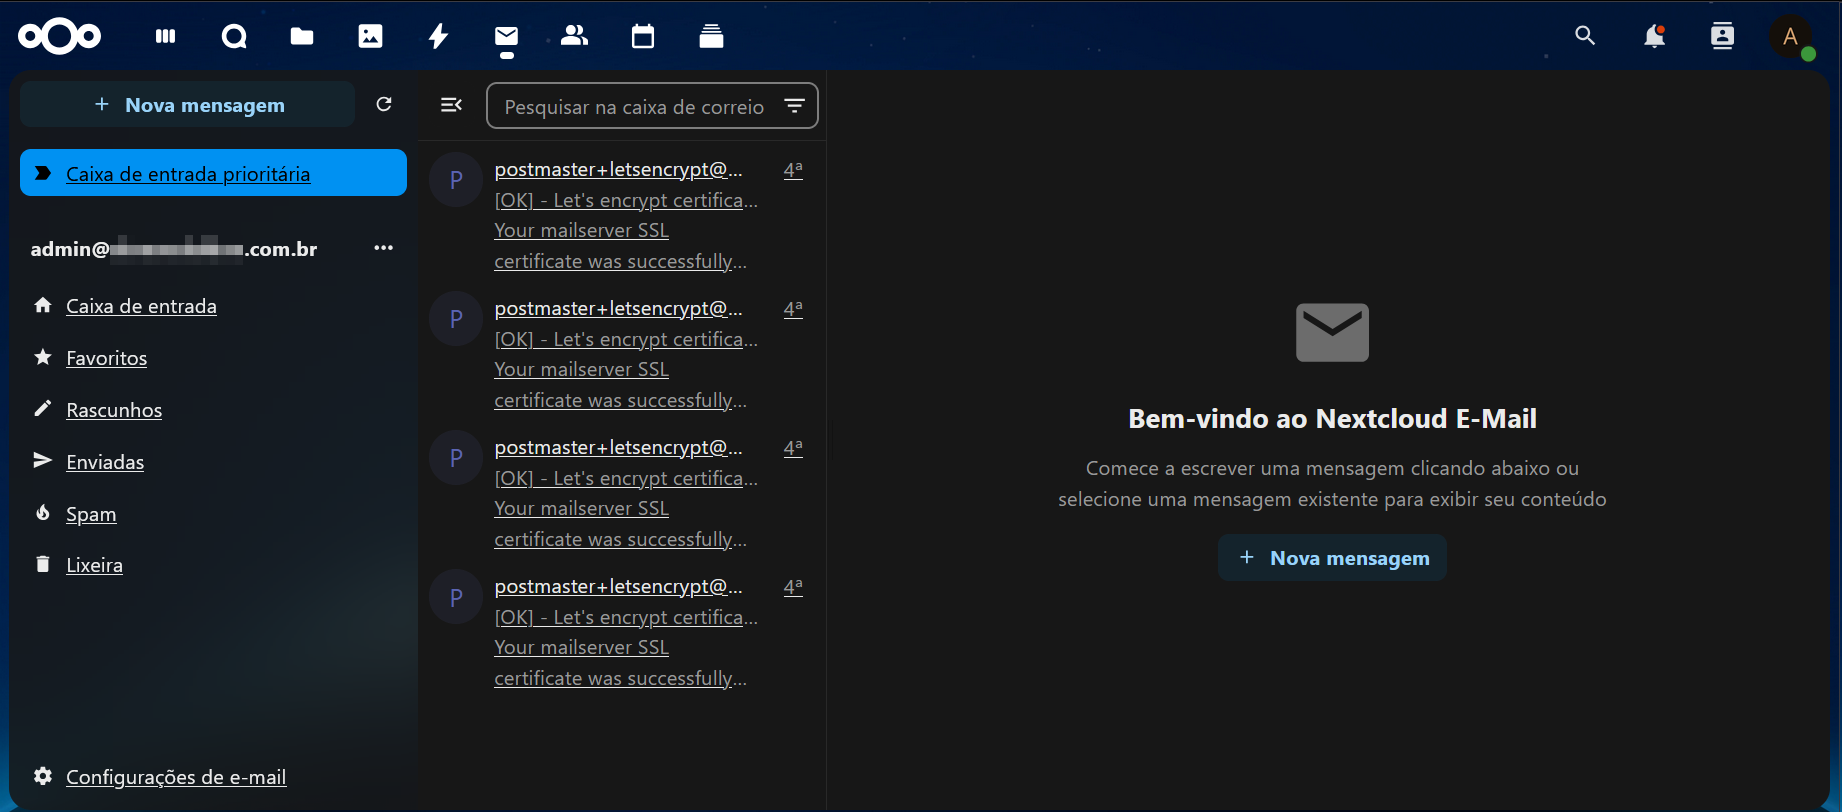Open the account actions three-dot menu
Screen dimensions: 1842x812
tap(383, 248)
